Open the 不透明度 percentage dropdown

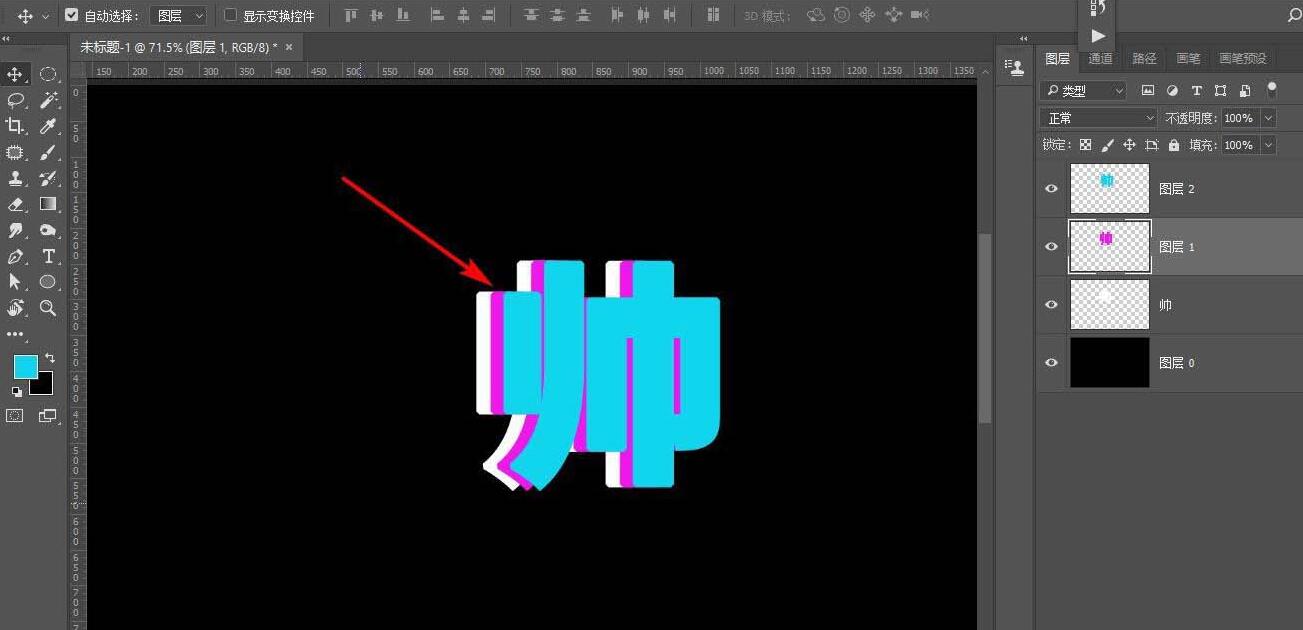pos(1267,117)
